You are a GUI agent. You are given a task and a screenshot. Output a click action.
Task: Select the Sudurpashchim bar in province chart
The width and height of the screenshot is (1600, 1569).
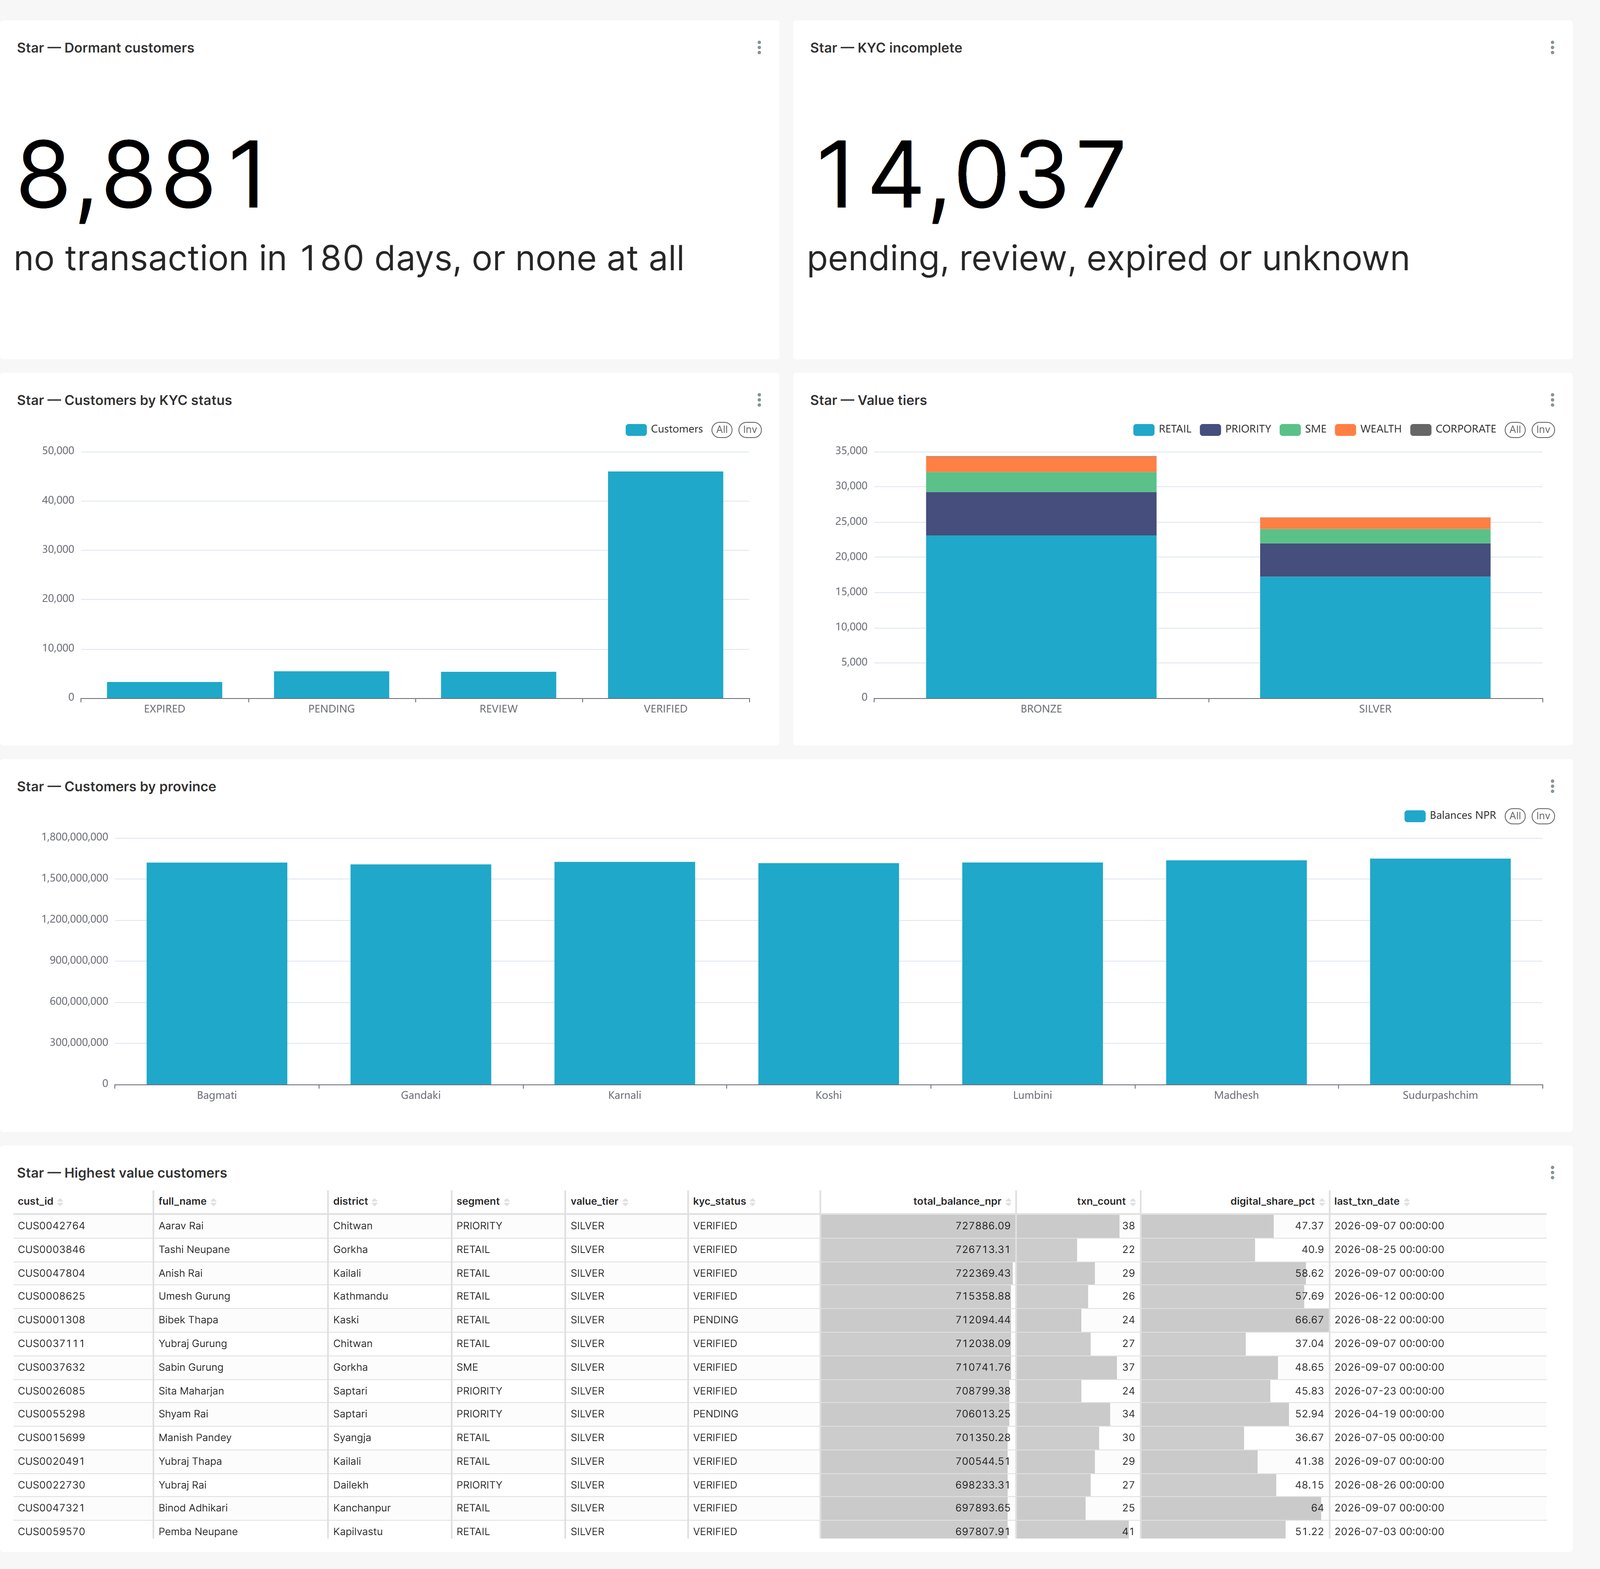tap(1440, 971)
